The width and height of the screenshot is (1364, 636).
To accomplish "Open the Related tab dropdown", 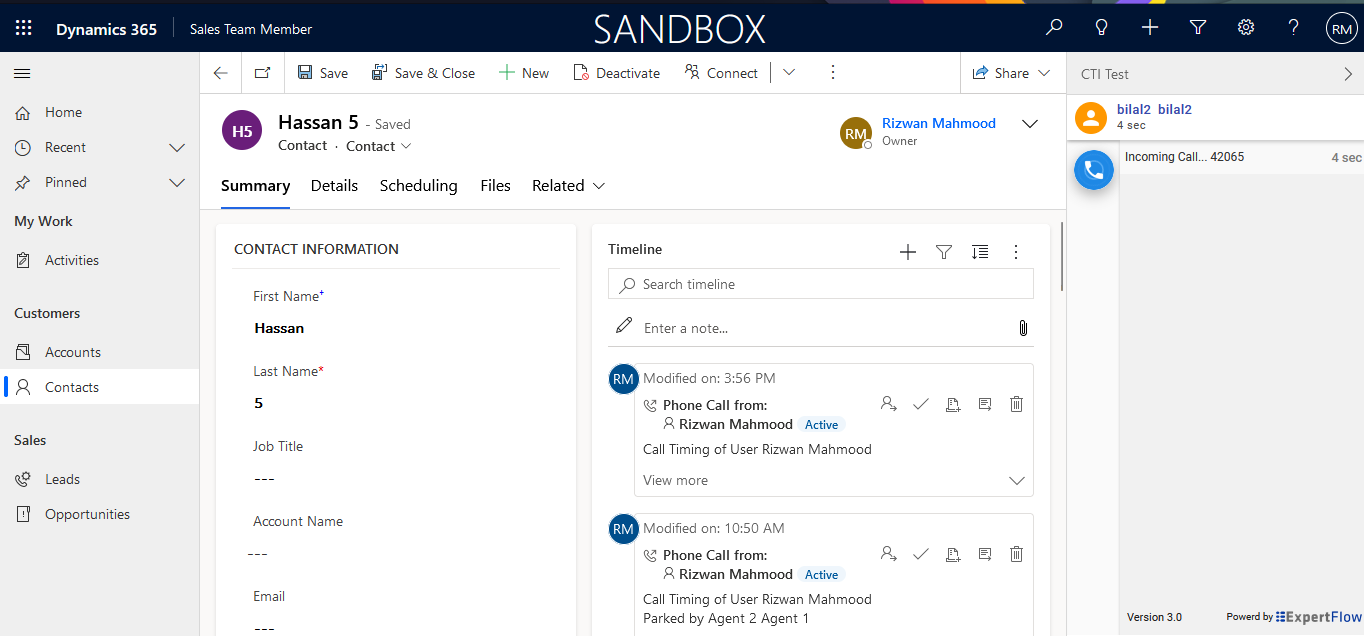I will click(568, 186).
